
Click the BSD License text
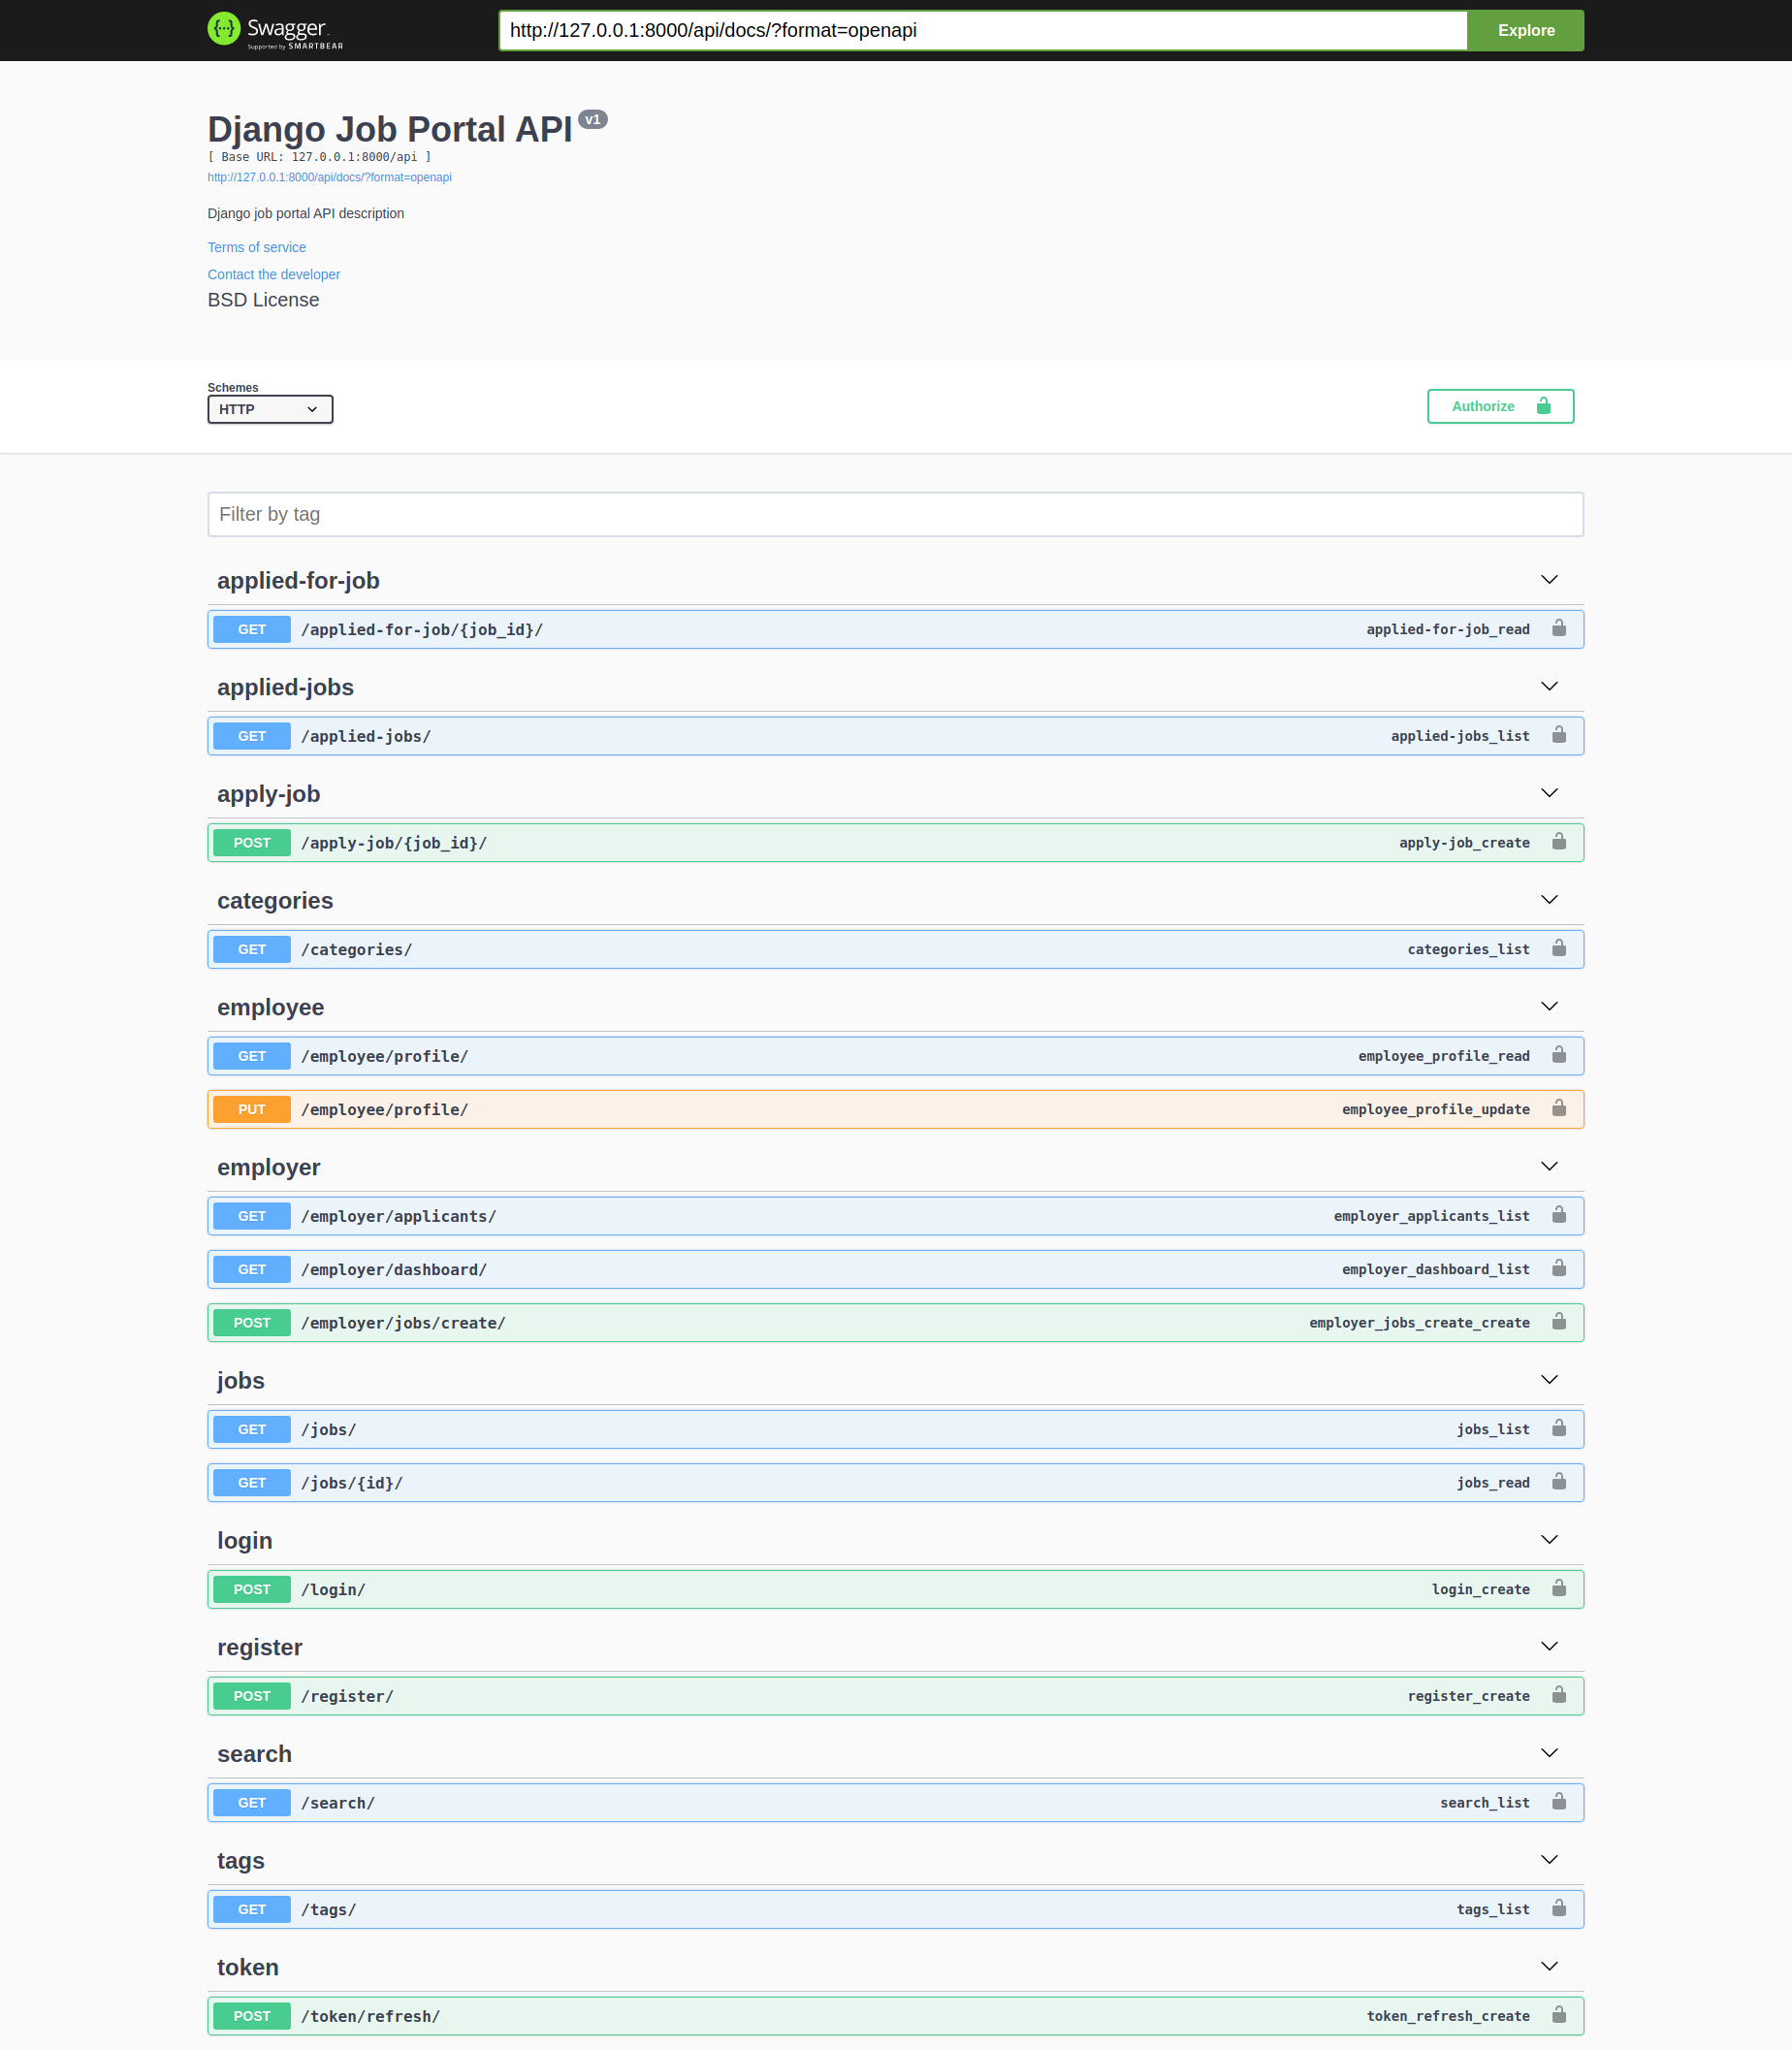pos(263,300)
